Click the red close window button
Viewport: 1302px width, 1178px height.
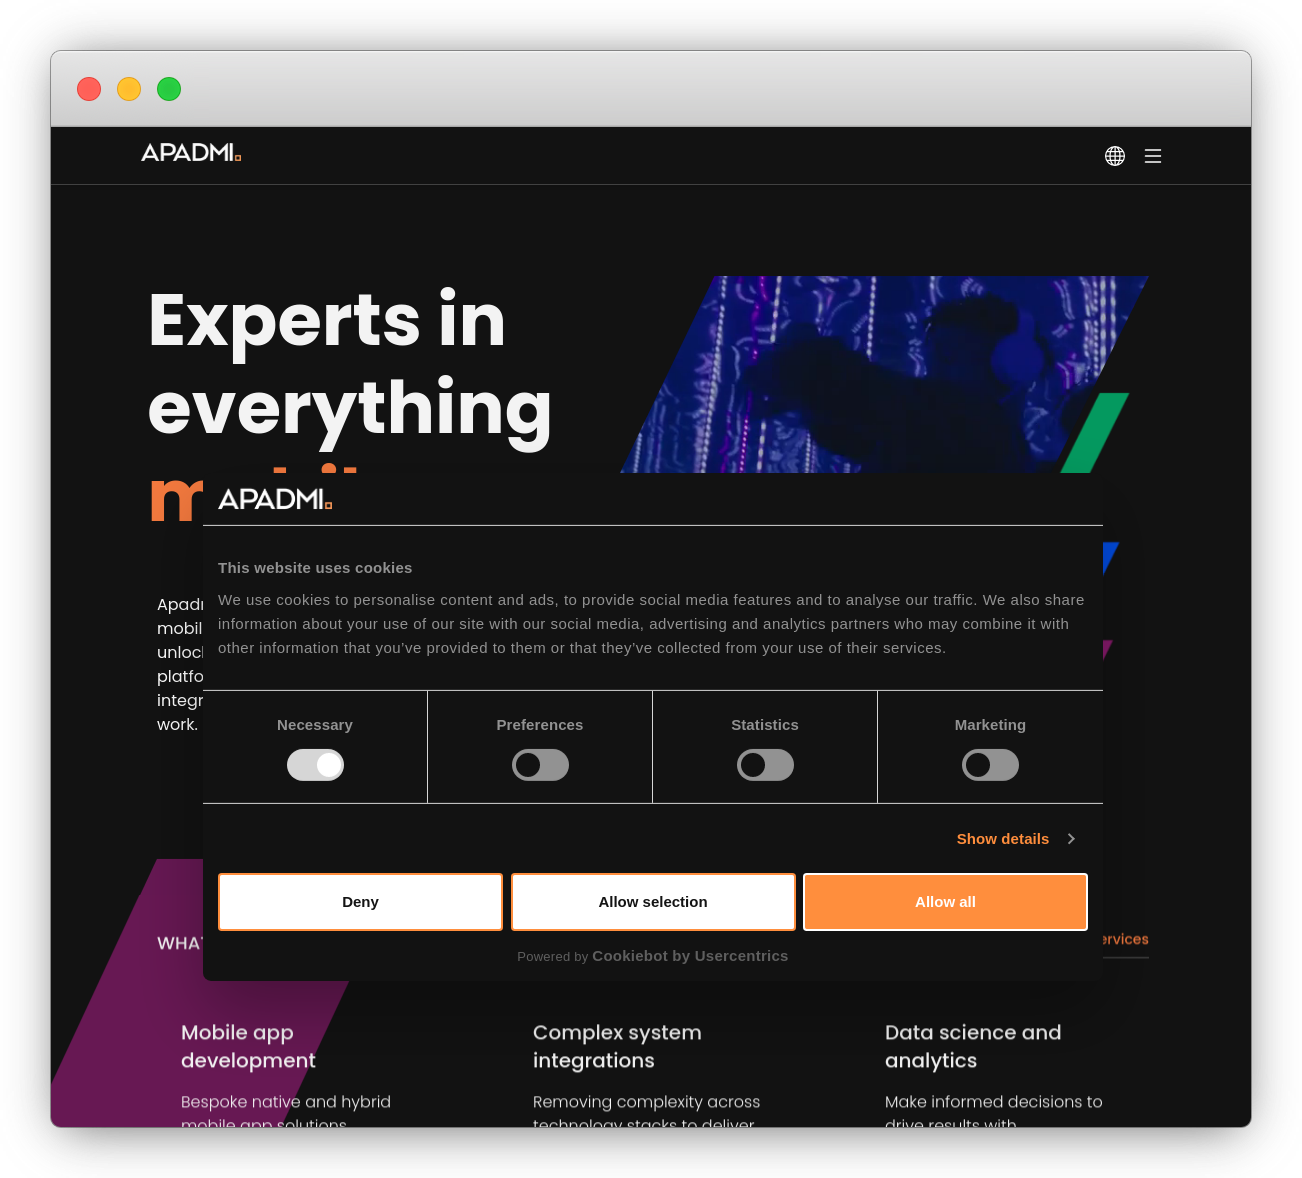[x=89, y=89]
